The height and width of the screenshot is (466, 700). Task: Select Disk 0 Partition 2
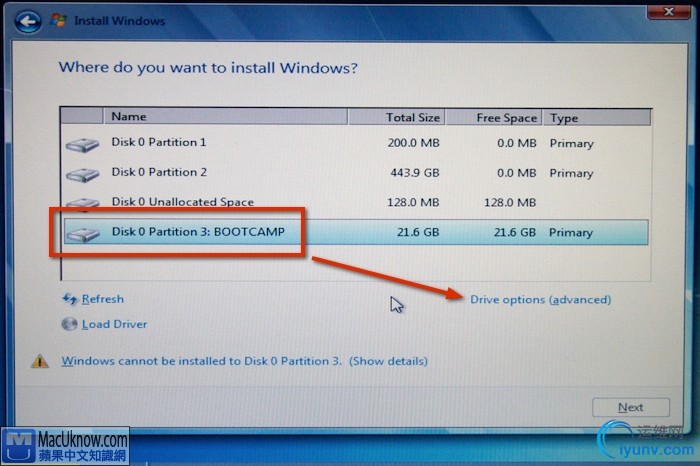click(356, 173)
